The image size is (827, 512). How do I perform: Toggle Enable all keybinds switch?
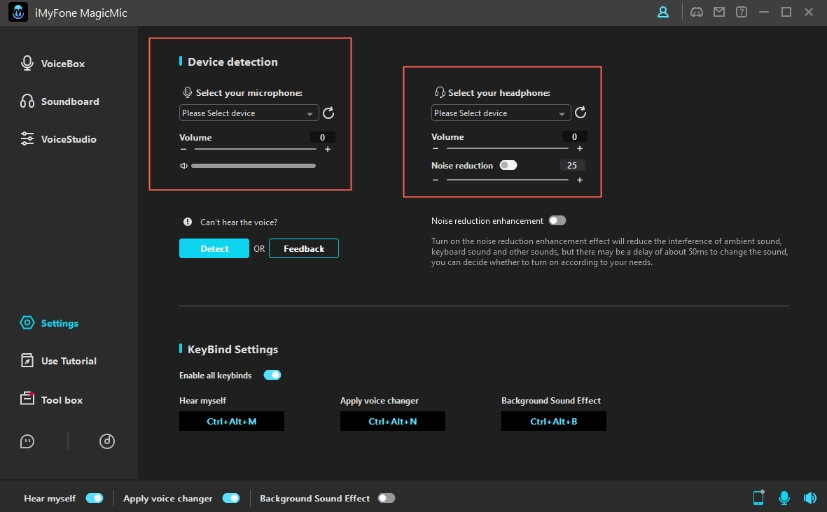coord(272,375)
